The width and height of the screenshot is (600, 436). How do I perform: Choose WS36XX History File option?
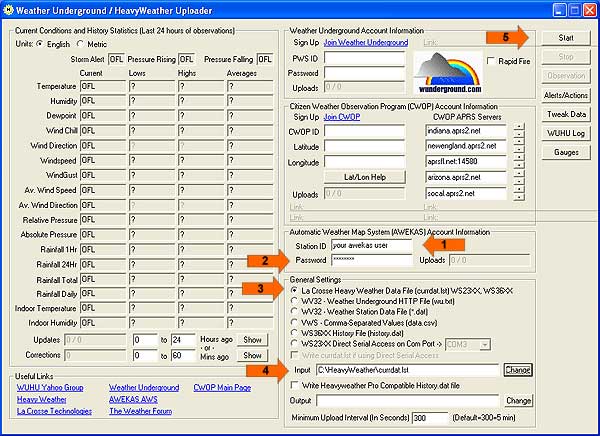294,333
